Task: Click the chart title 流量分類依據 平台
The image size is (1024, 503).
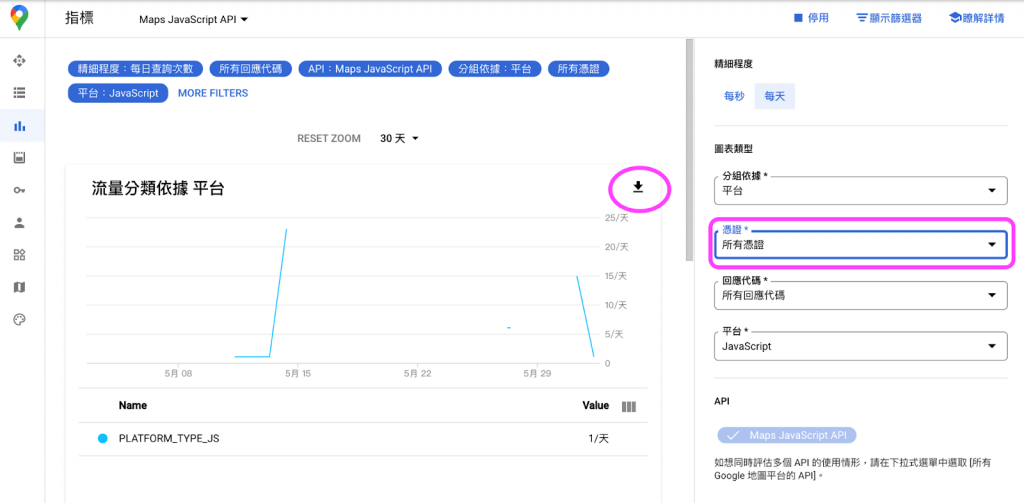Action: coord(158,189)
